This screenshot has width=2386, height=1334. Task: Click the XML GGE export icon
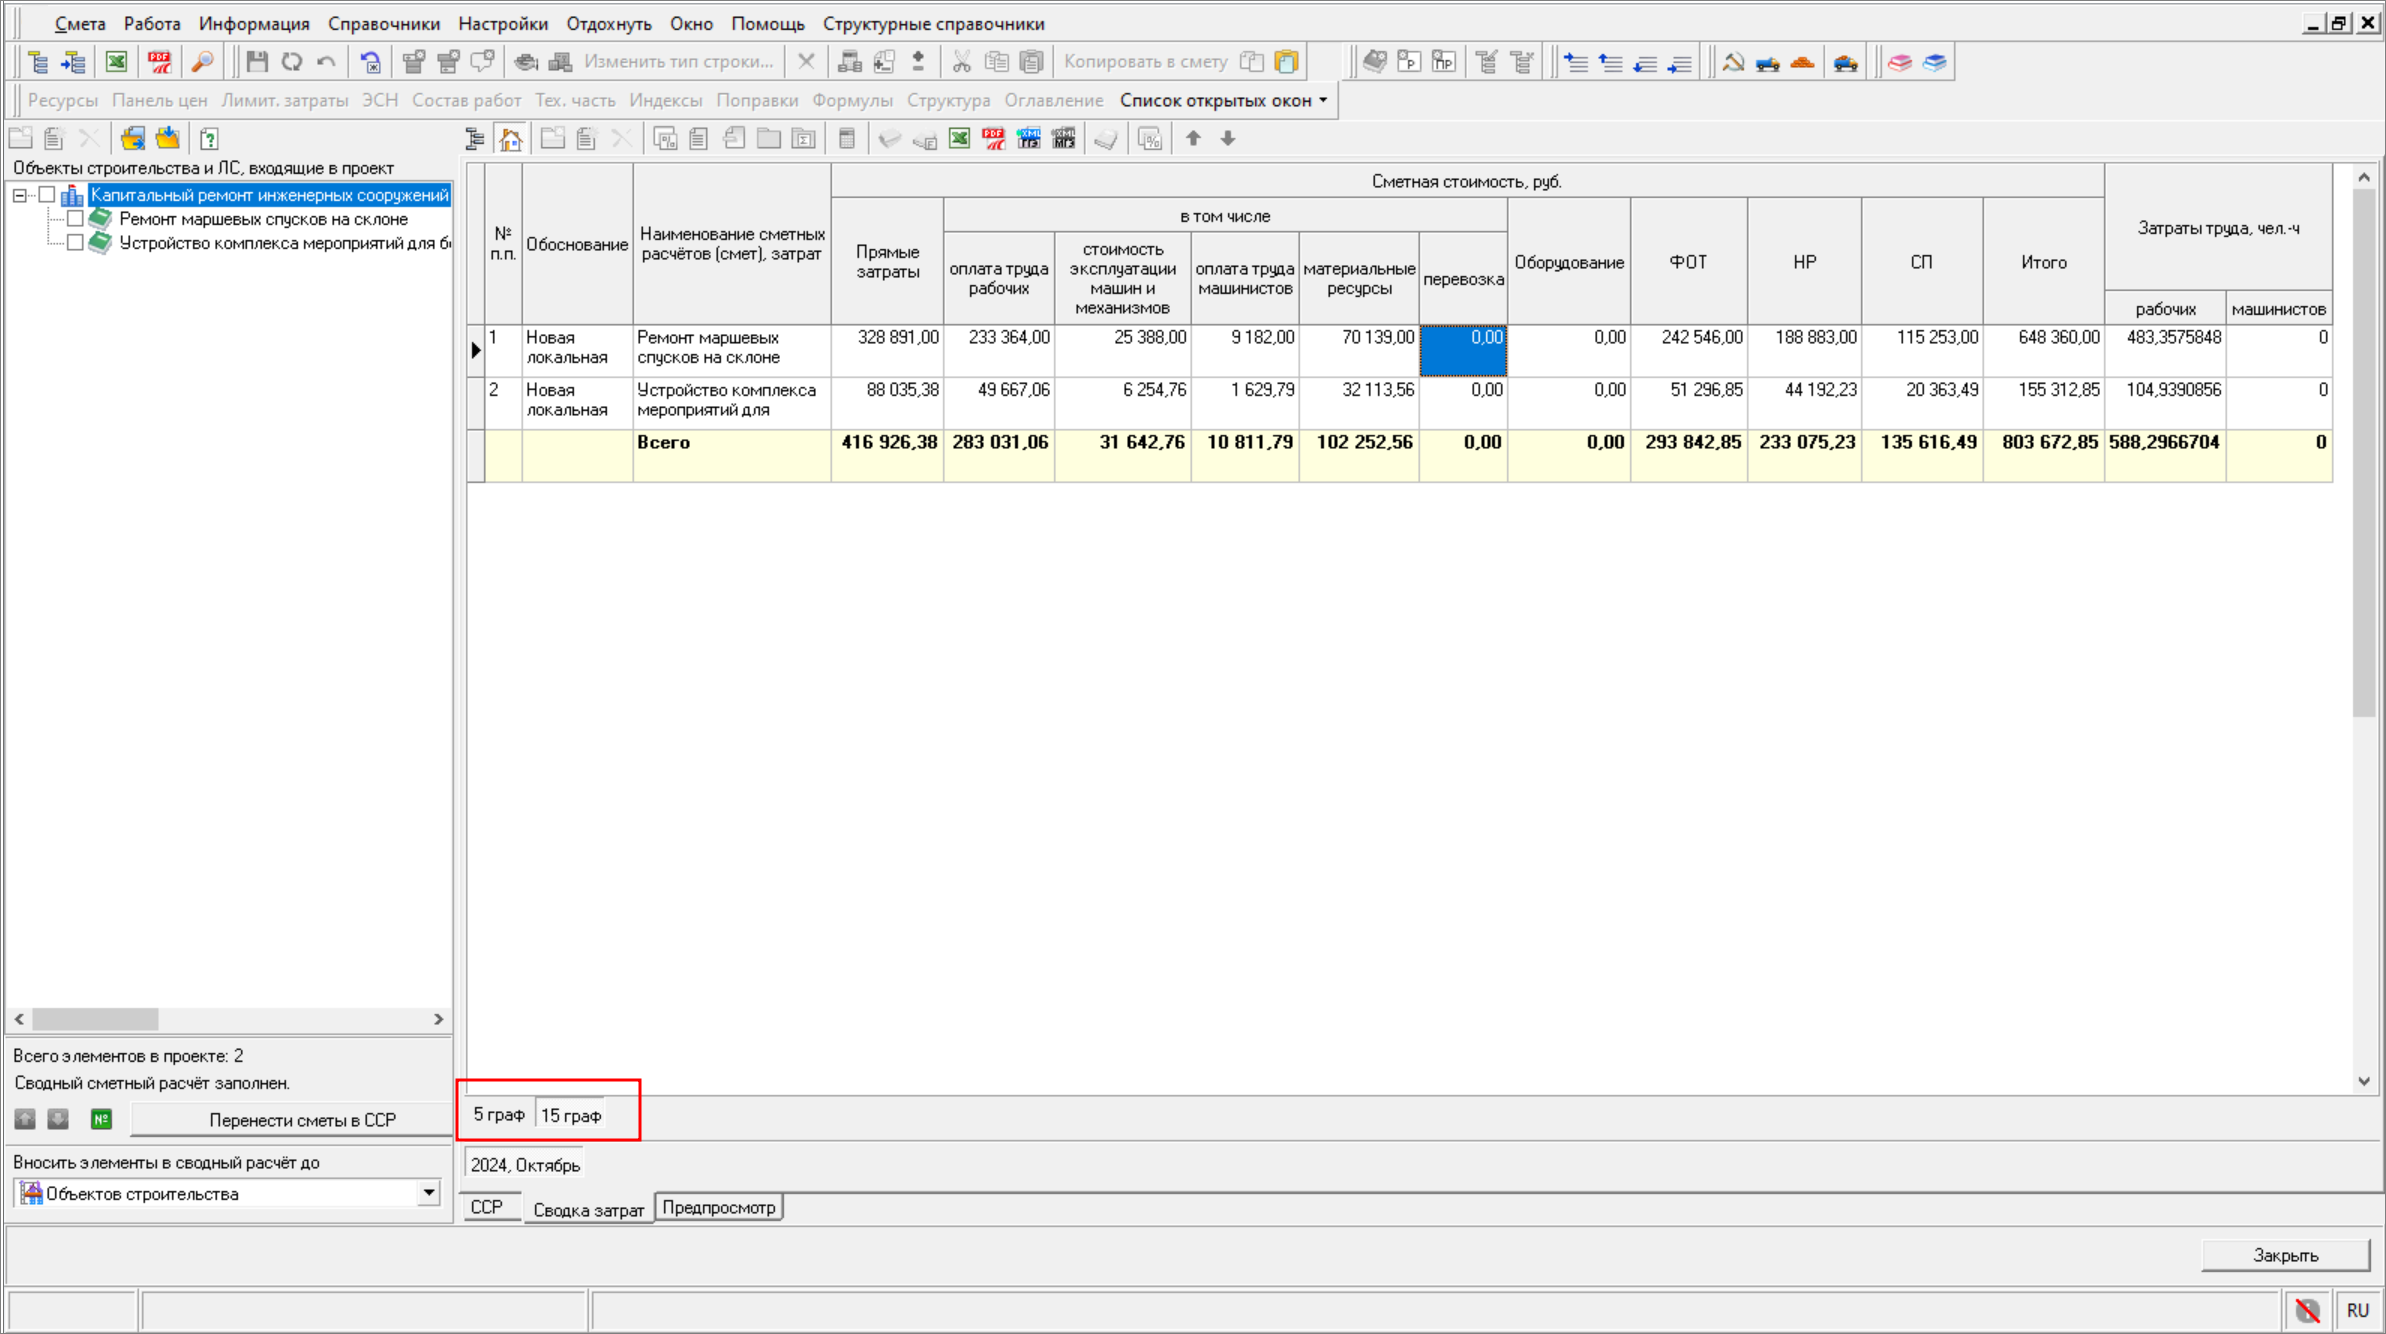coord(1028,139)
